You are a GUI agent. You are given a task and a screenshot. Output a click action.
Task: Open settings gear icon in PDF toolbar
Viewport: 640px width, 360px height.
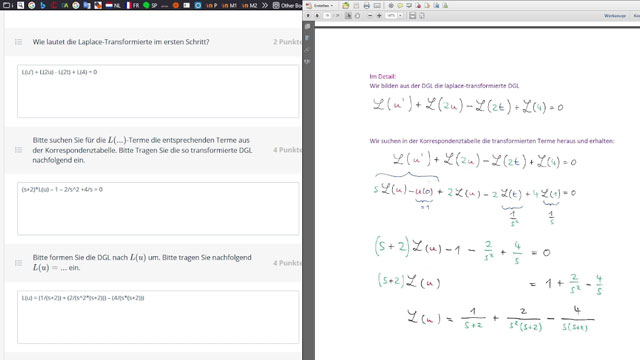(391, 5)
